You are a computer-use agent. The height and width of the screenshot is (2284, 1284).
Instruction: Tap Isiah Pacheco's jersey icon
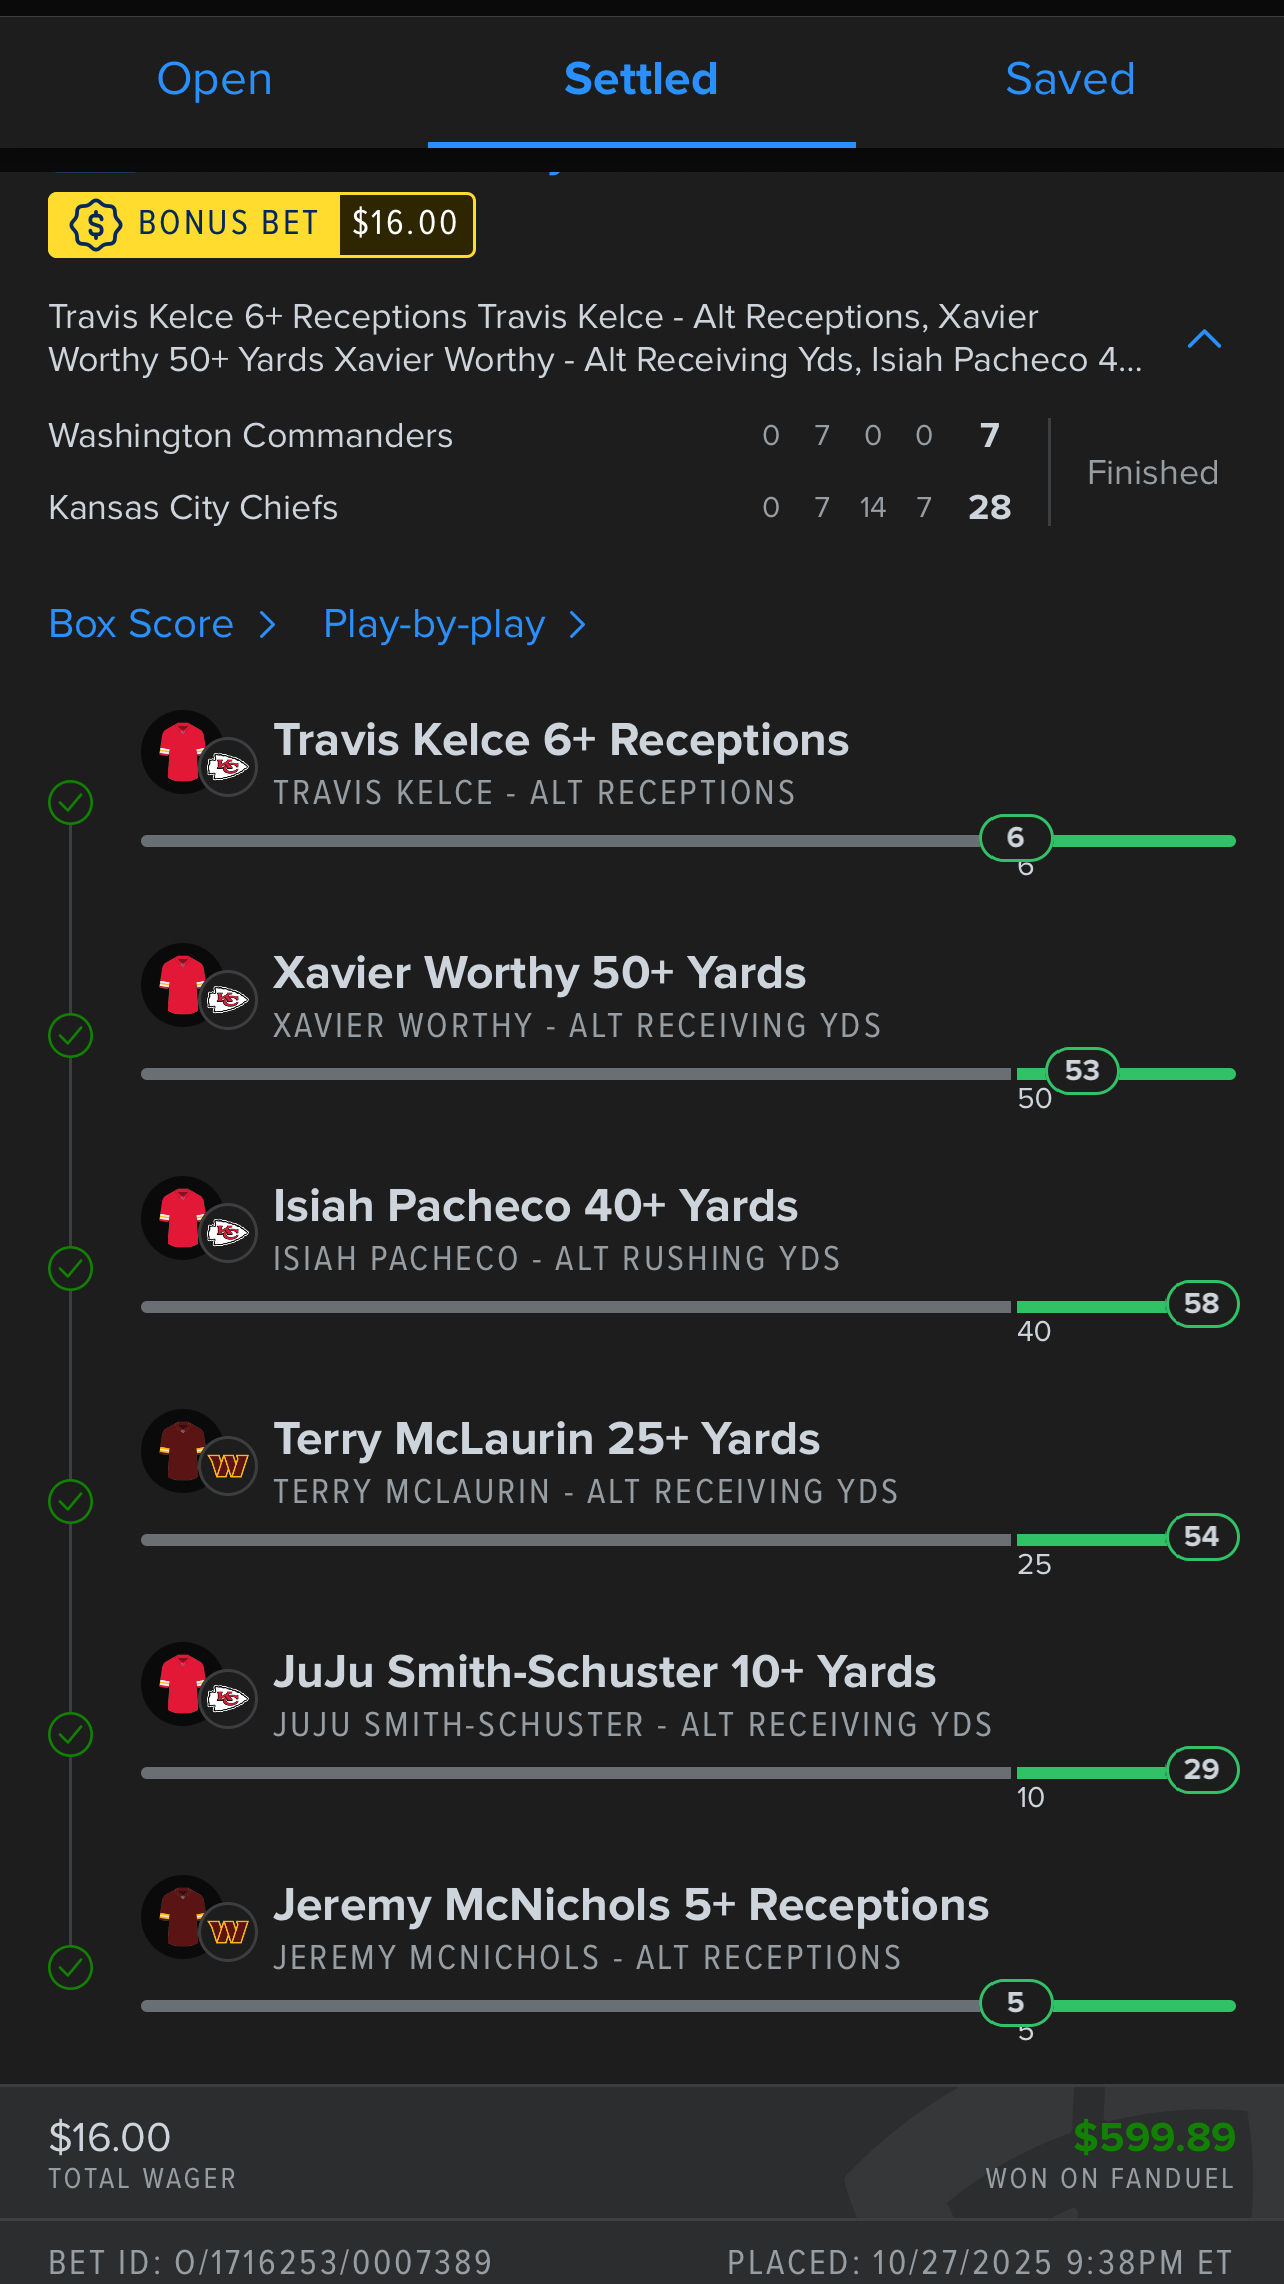tap(184, 1218)
